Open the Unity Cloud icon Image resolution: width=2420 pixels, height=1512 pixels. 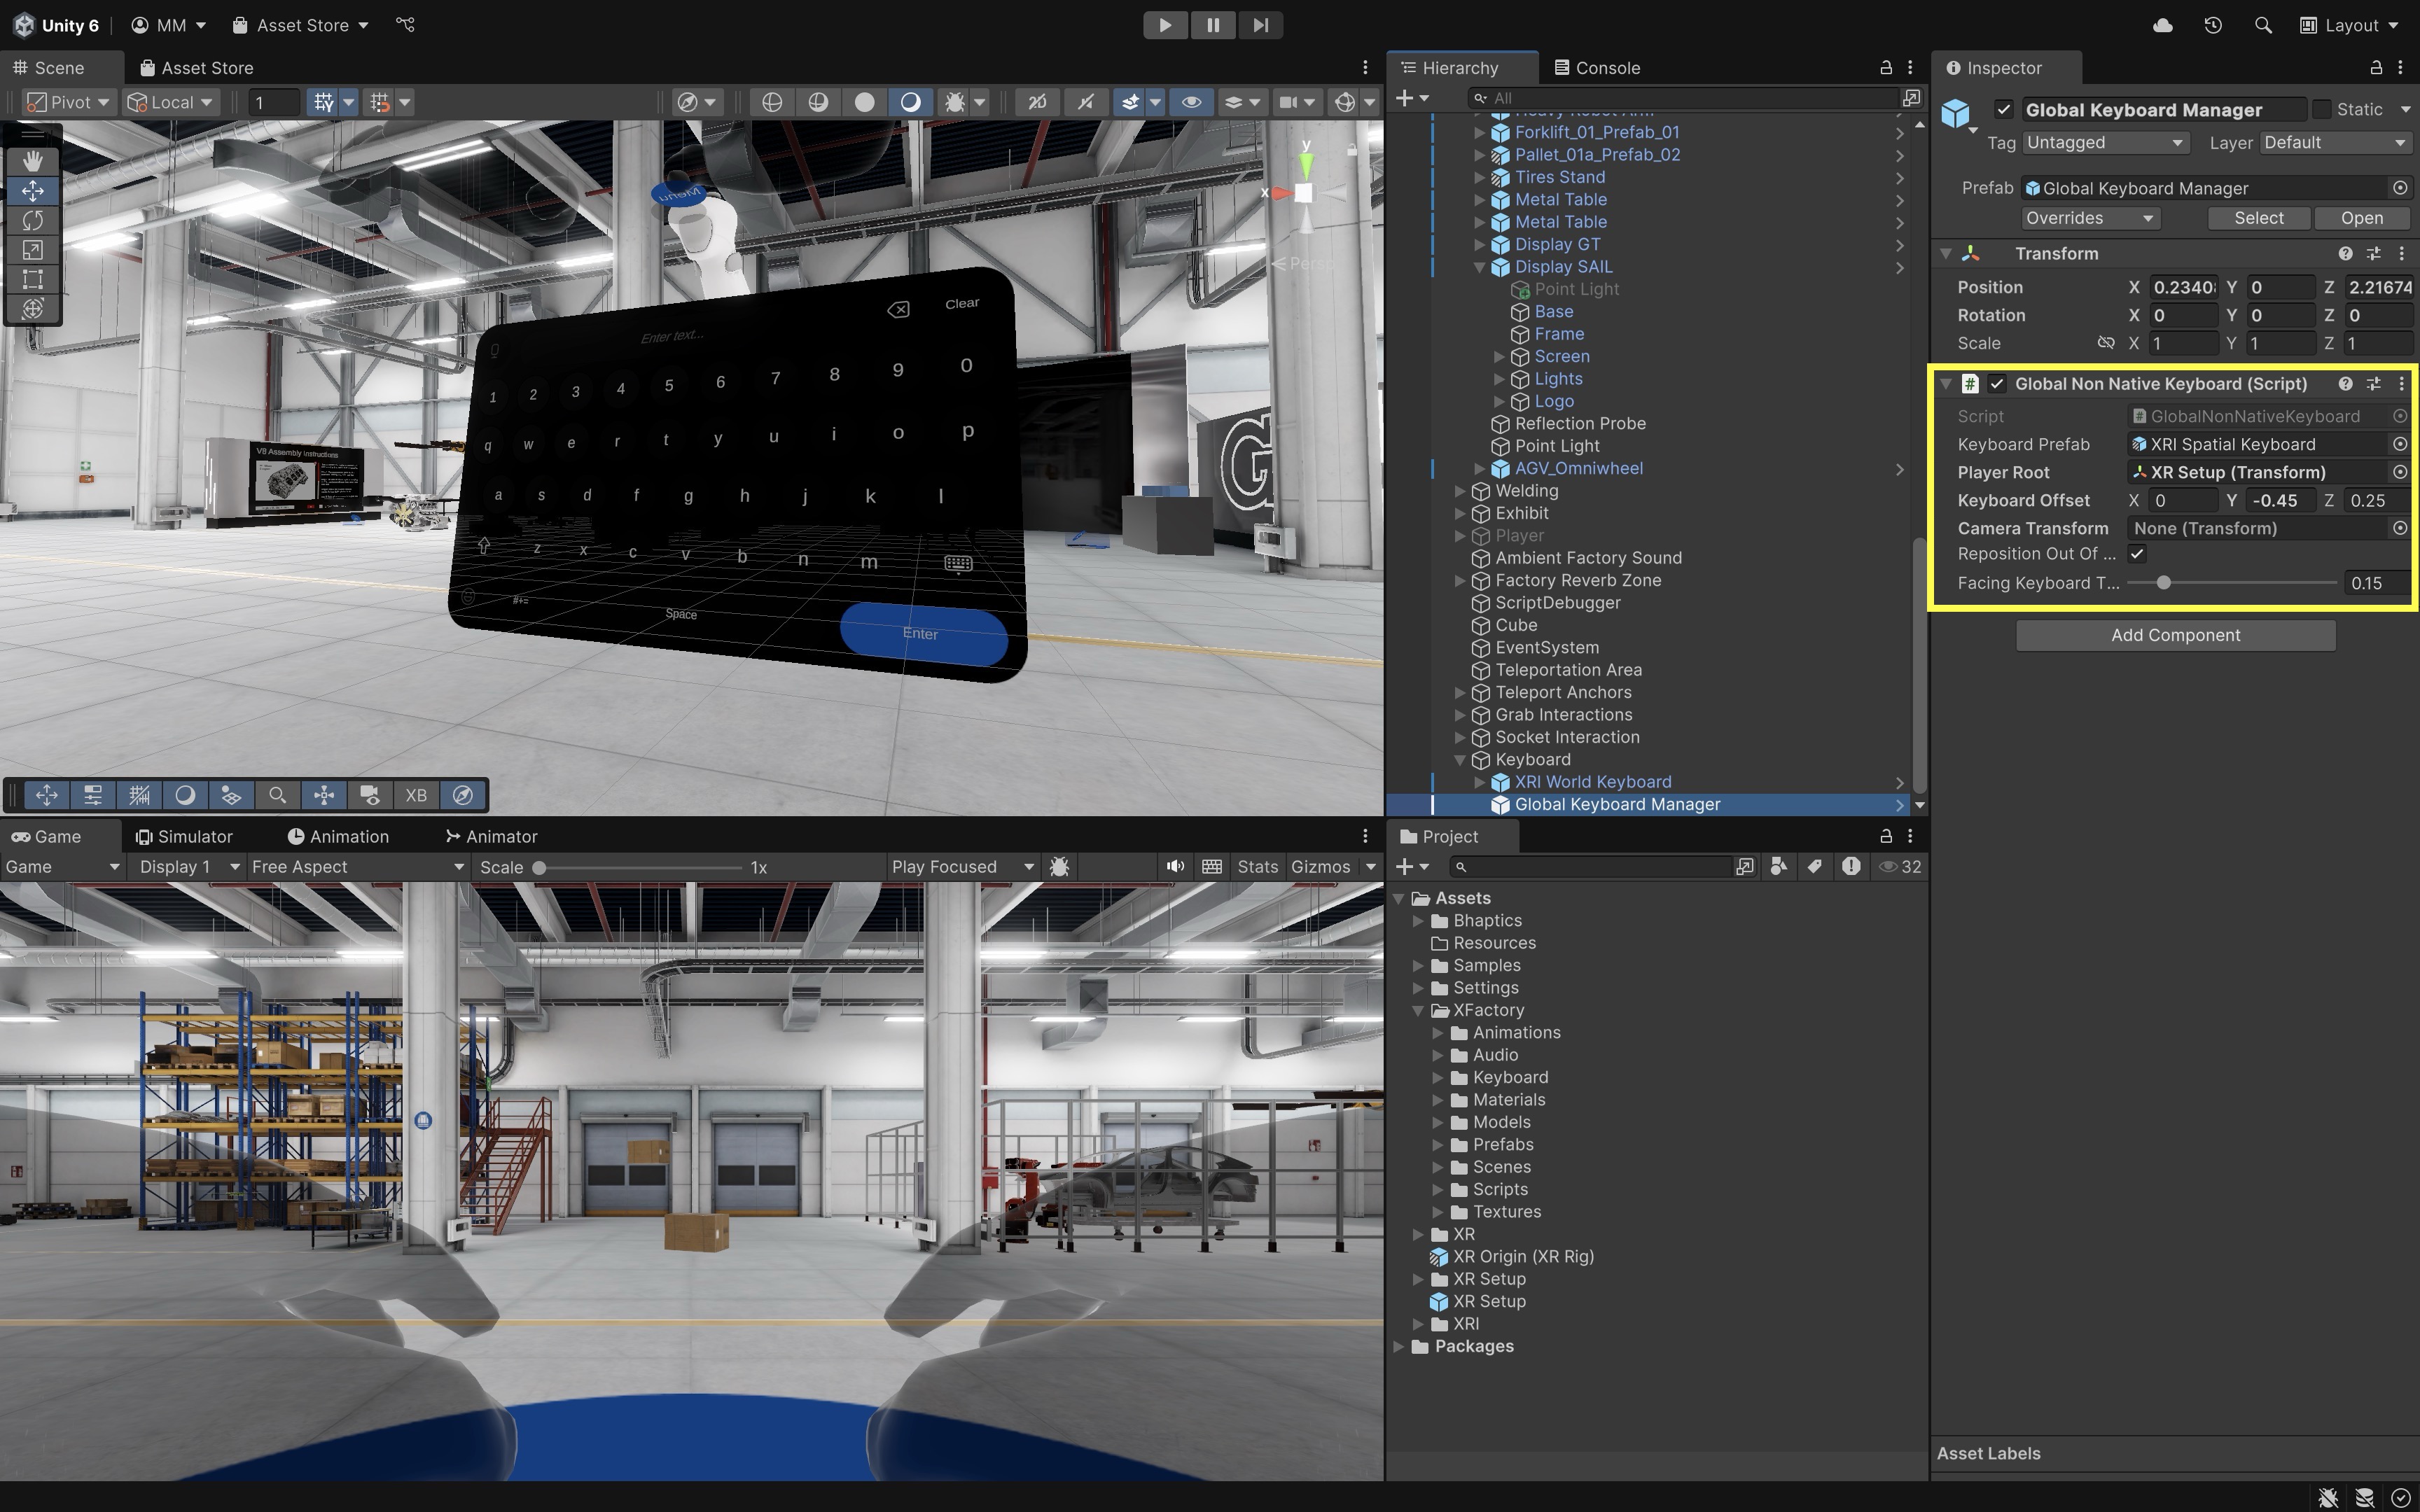pyautogui.click(x=2162, y=25)
